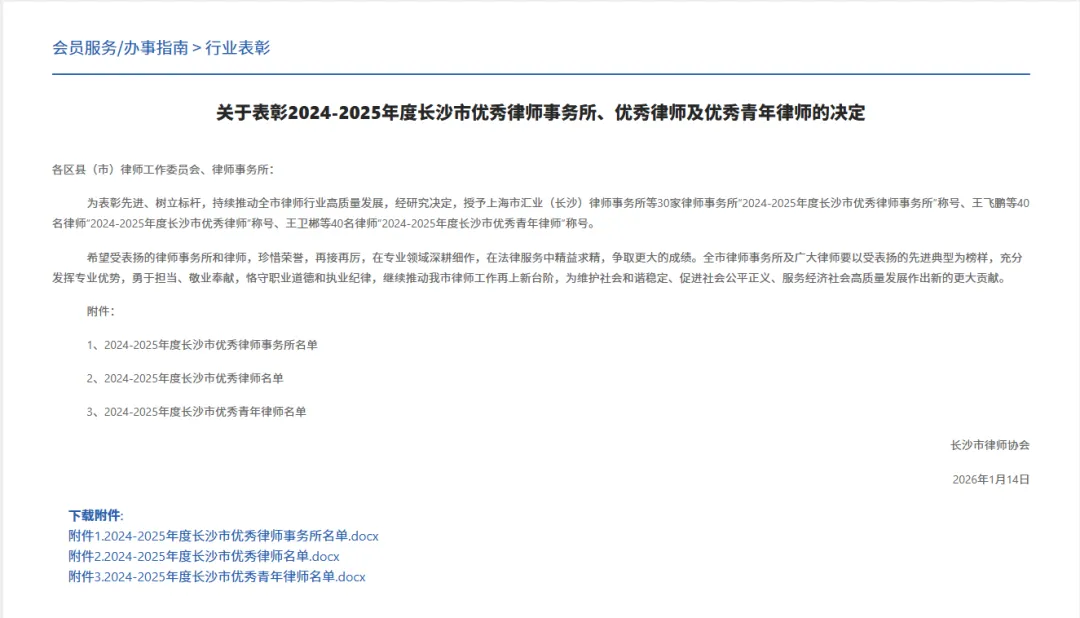Image resolution: width=1080 pixels, height=618 pixels.
Task: Click list item 2、优秀律师名单
Action: [185, 378]
